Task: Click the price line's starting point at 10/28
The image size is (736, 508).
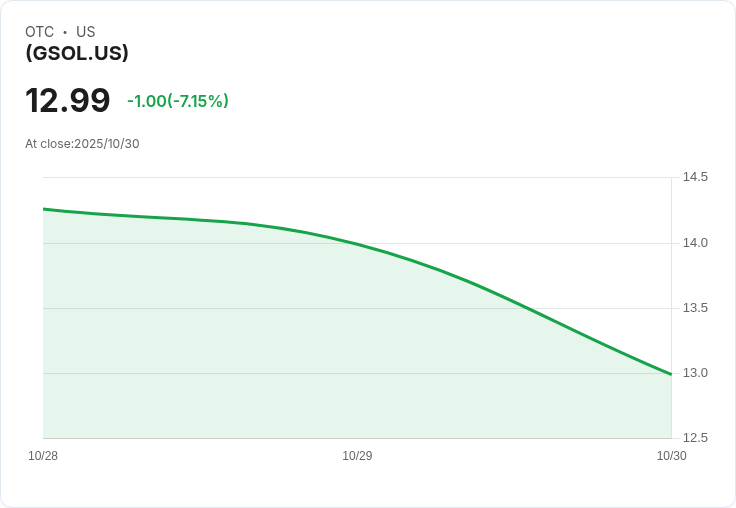Action: point(44,209)
